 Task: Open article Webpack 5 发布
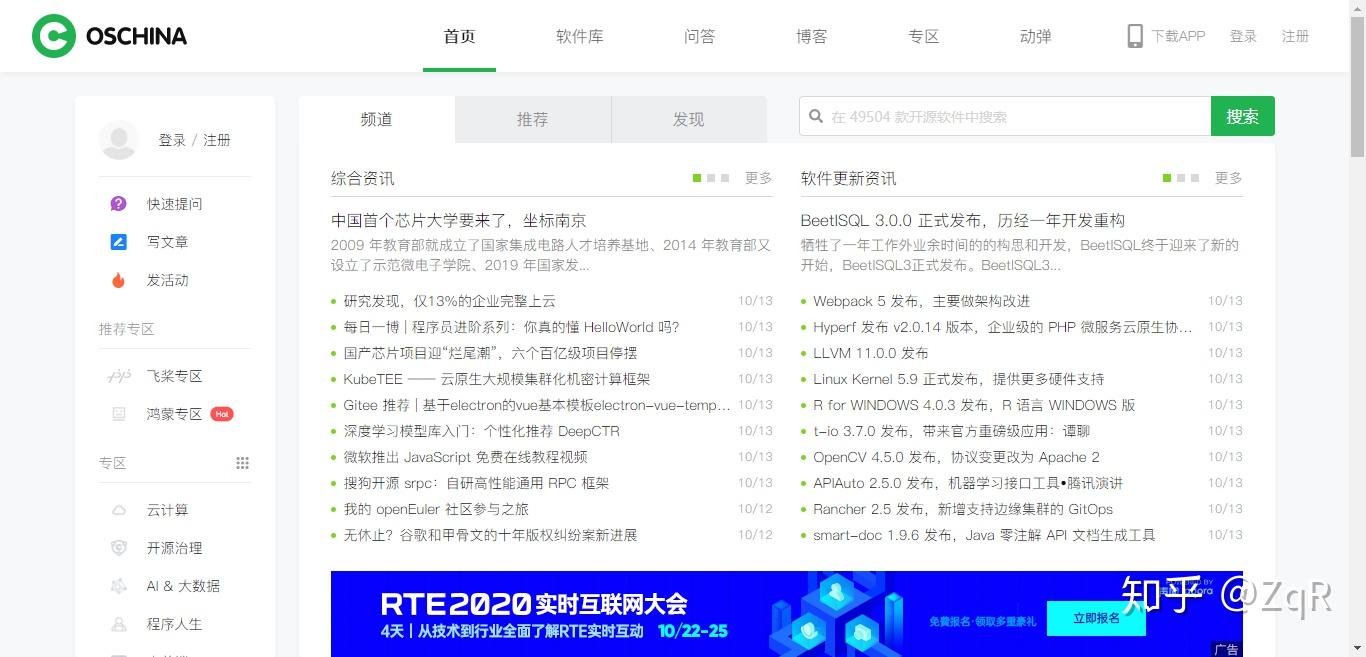tap(922, 301)
